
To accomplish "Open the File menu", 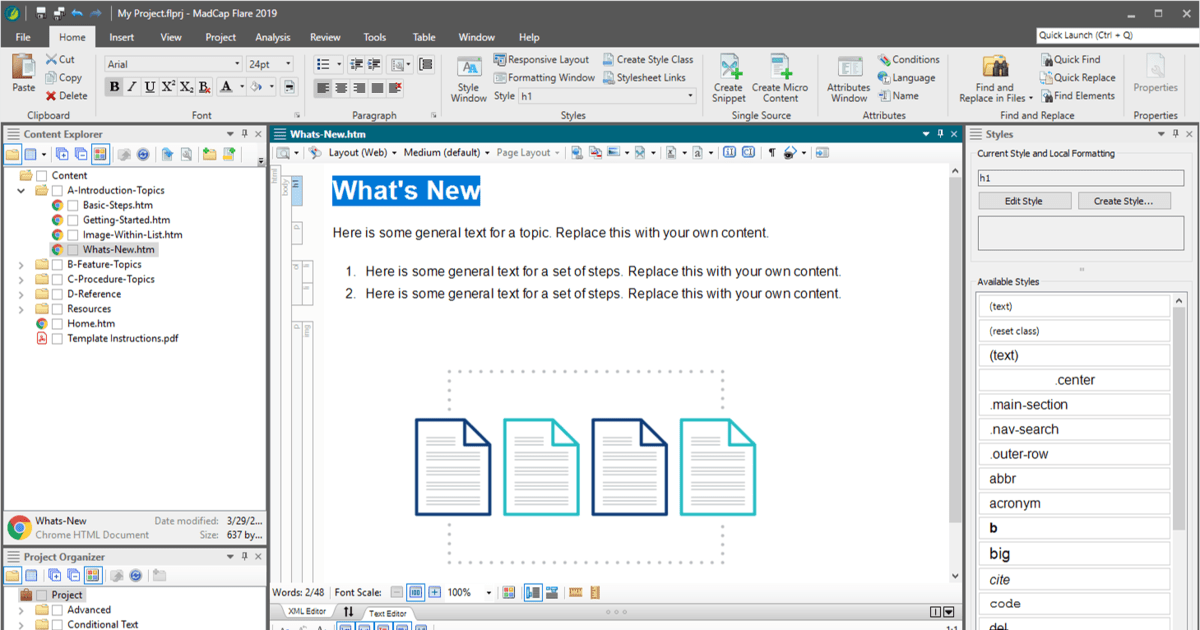I will pos(23,37).
